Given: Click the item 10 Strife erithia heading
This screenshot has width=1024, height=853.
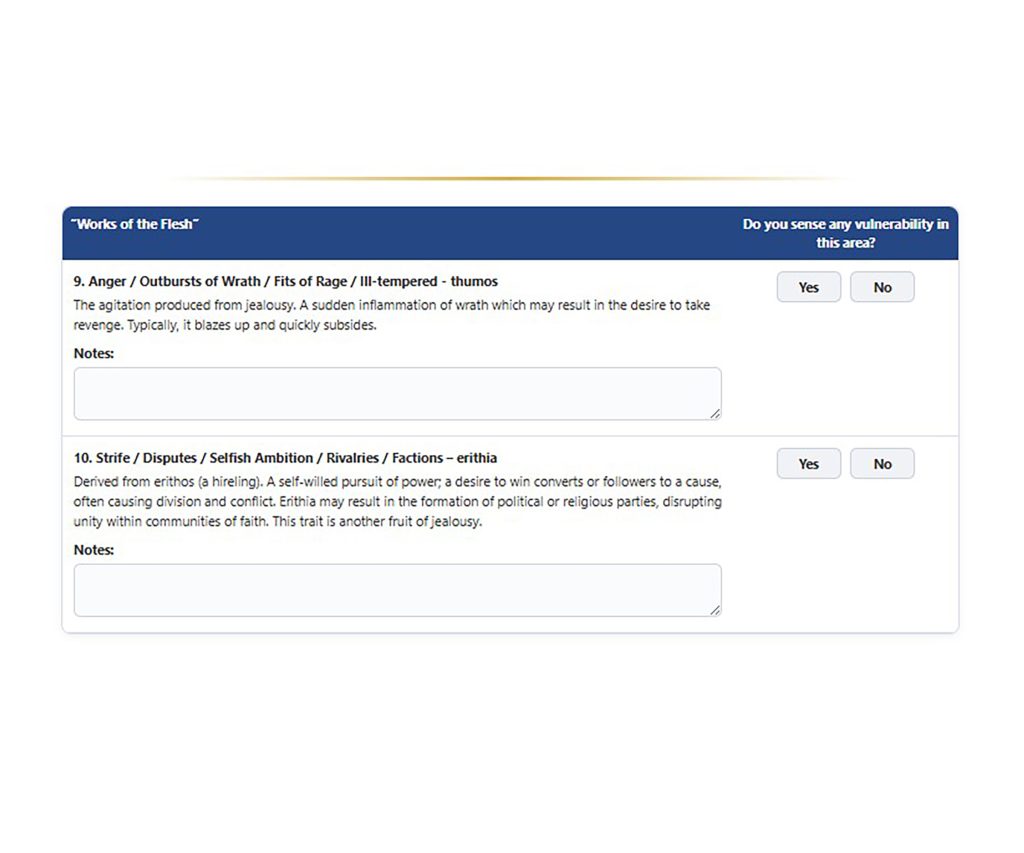Looking at the screenshot, I should 285,458.
